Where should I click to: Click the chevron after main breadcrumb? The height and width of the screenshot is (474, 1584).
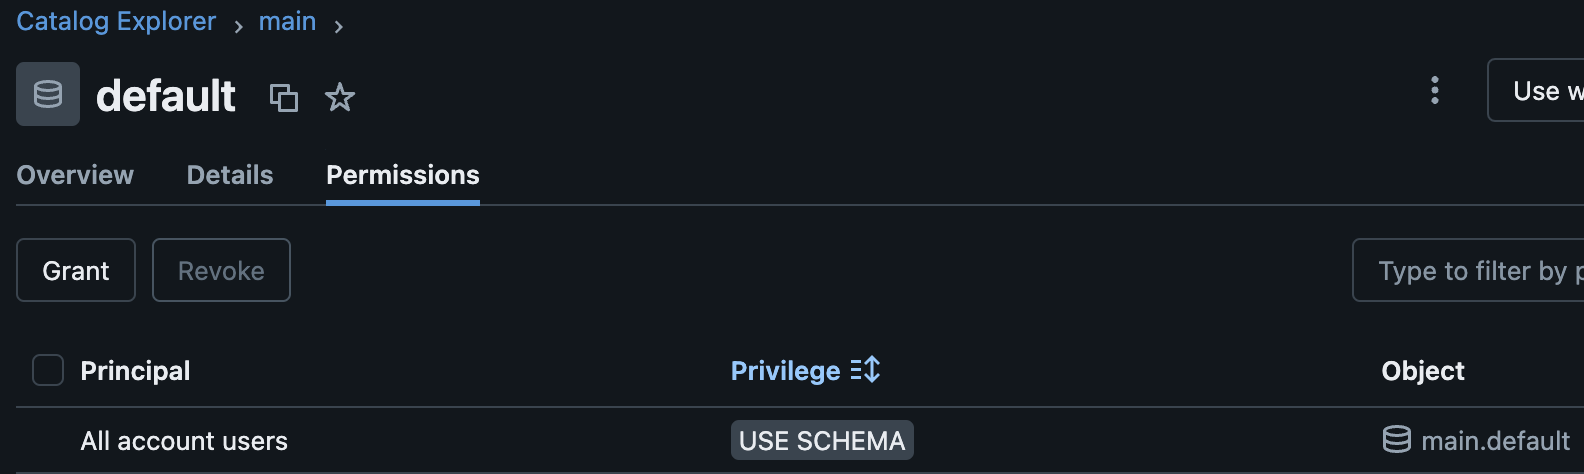click(x=339, y=27)
